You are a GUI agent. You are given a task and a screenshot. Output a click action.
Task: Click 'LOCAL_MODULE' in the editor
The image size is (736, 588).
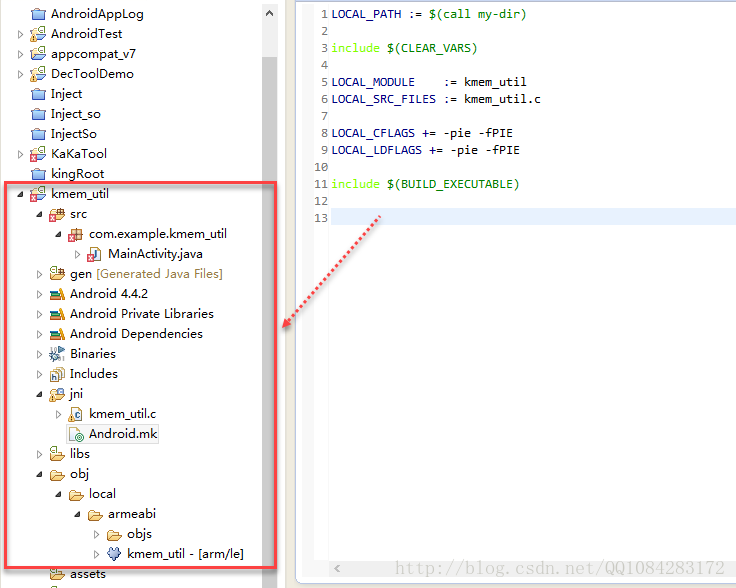pyautogui.click(x=373, y=82)
